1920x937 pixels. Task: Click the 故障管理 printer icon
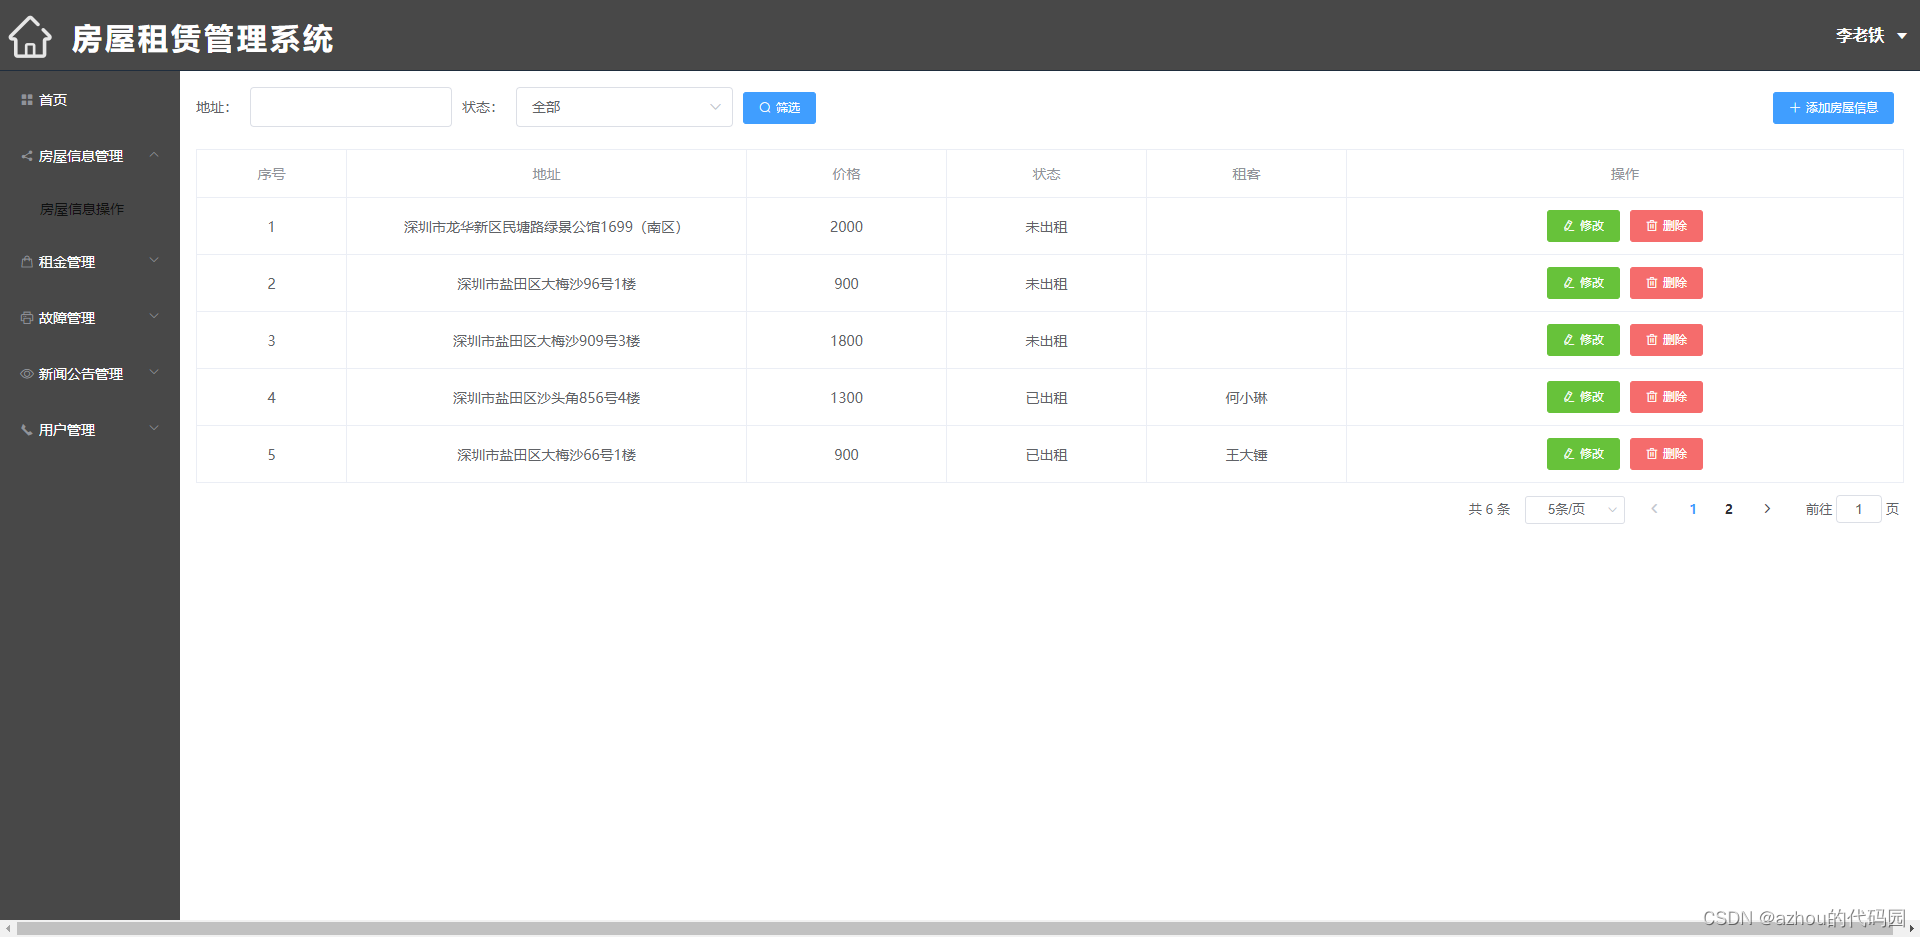coord(27,318)
